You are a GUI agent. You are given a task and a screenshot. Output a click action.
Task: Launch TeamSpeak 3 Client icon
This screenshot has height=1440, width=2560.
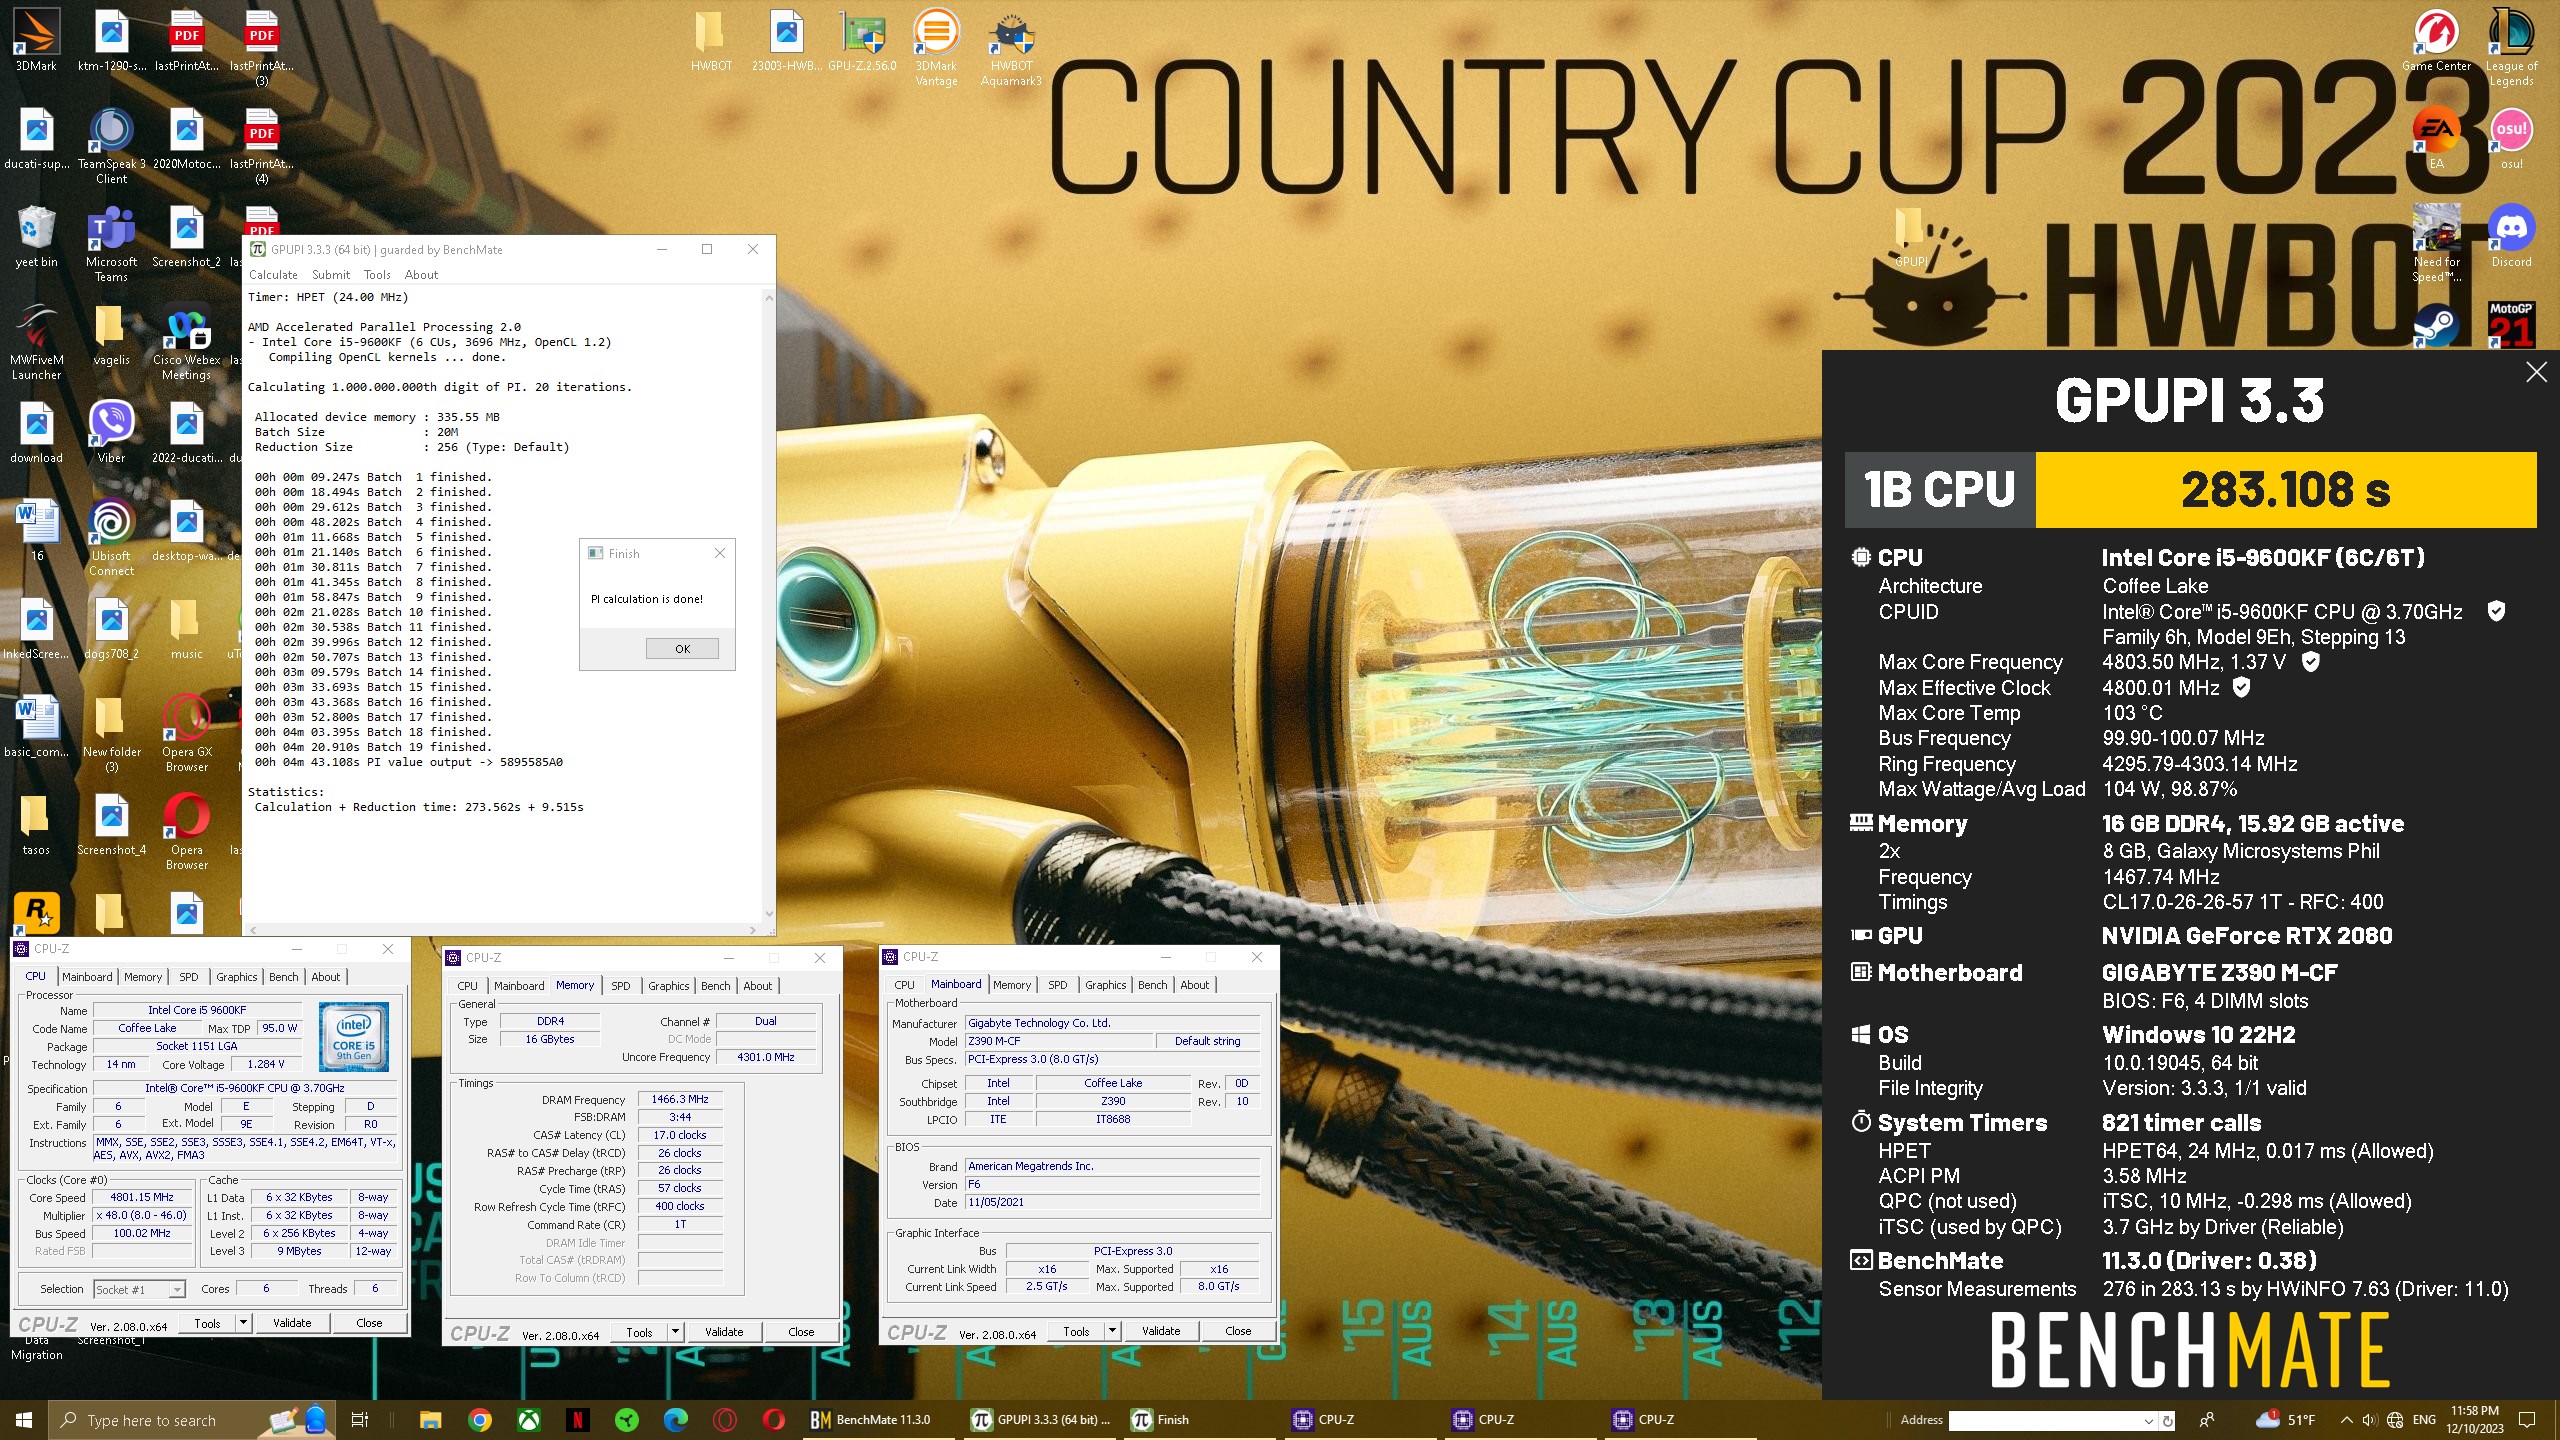(111, 146)
